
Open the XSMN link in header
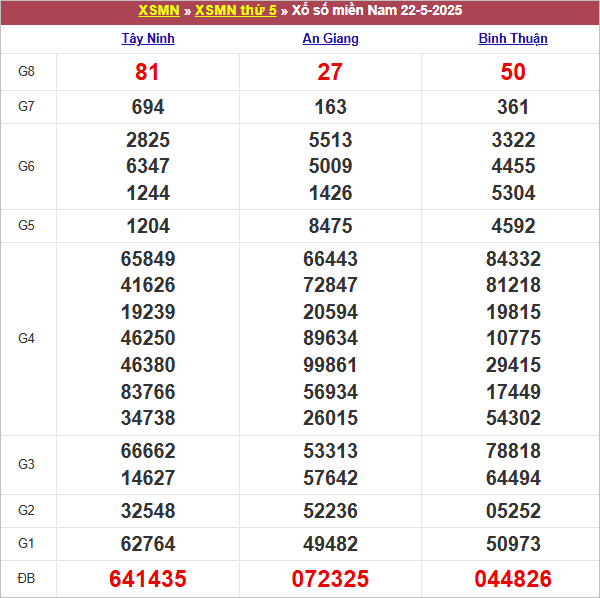coord(159,10)
